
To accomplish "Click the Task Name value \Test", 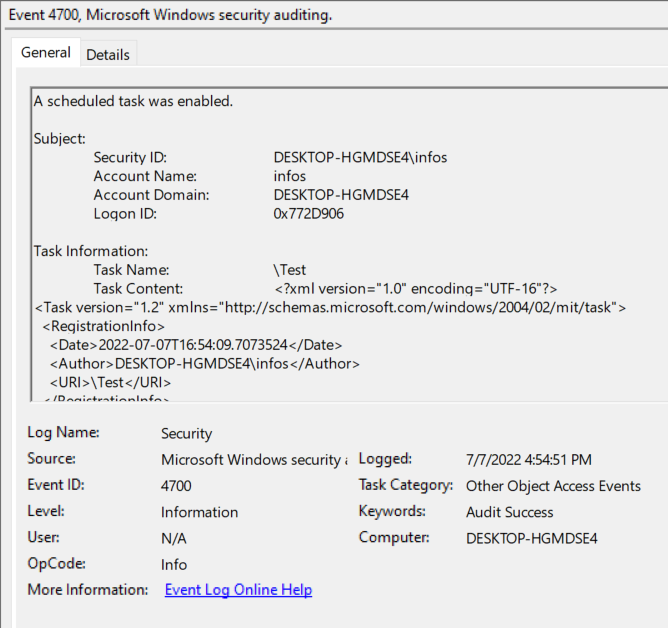I will click(x=289, y=270).
